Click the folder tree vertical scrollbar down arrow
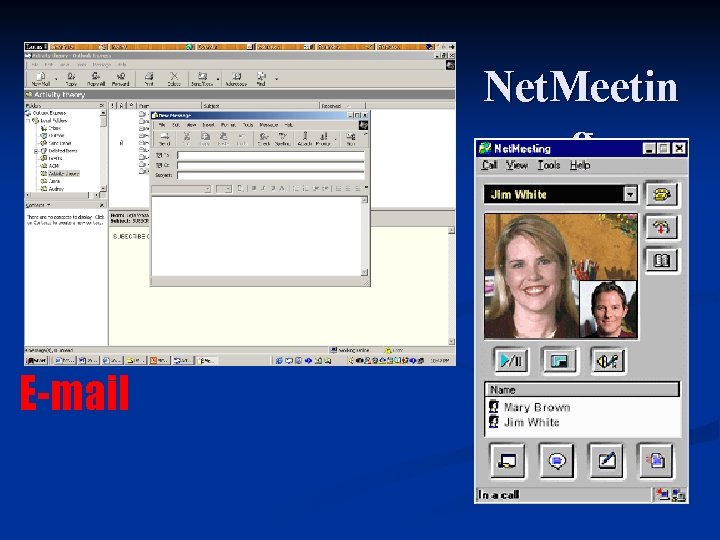This screenshot has height=540, width=720. [x=103, y=189]
